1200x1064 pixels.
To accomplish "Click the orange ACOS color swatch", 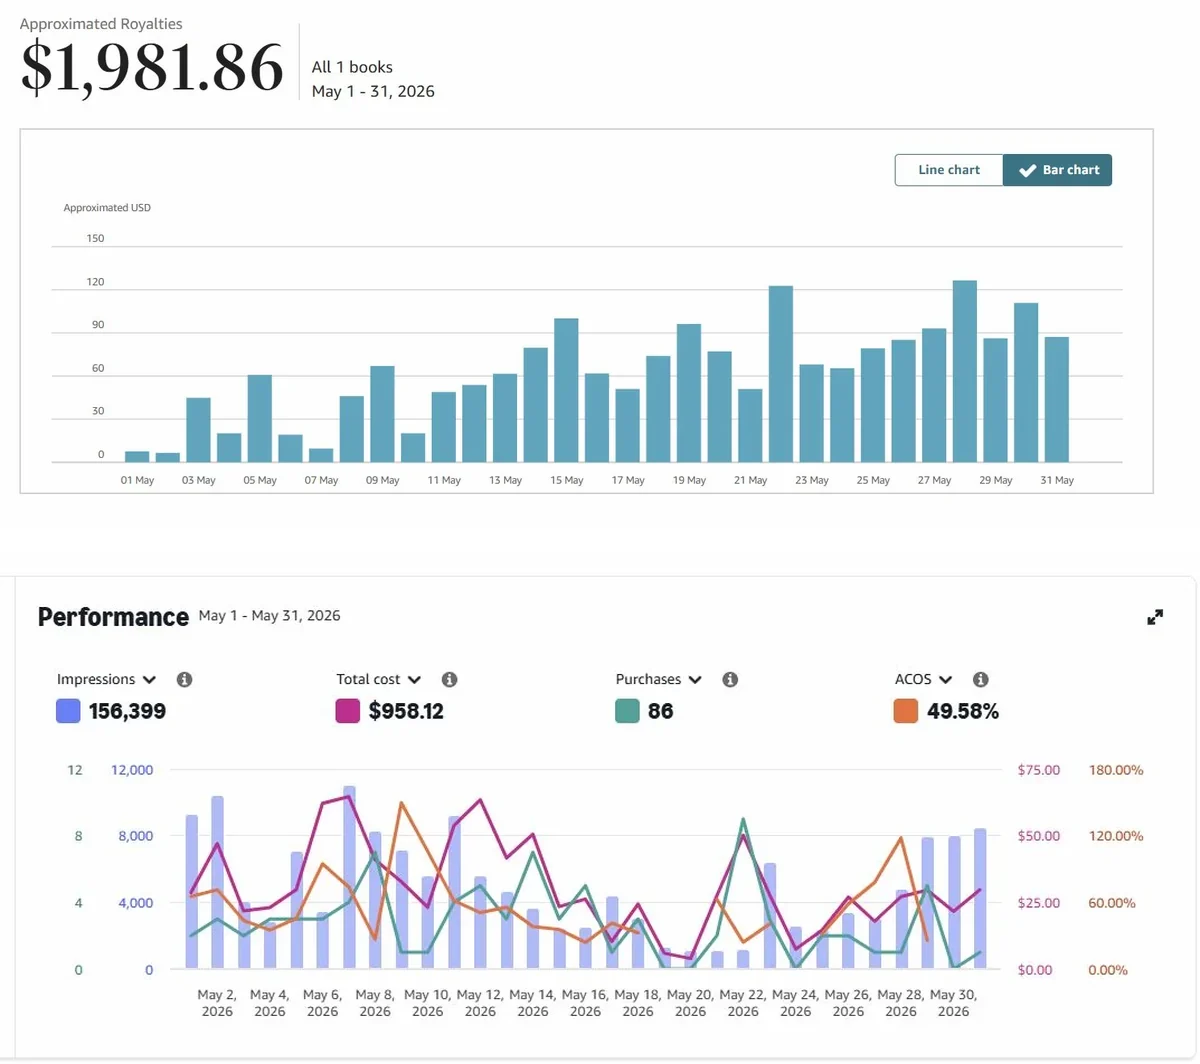I will coord(906,711).
